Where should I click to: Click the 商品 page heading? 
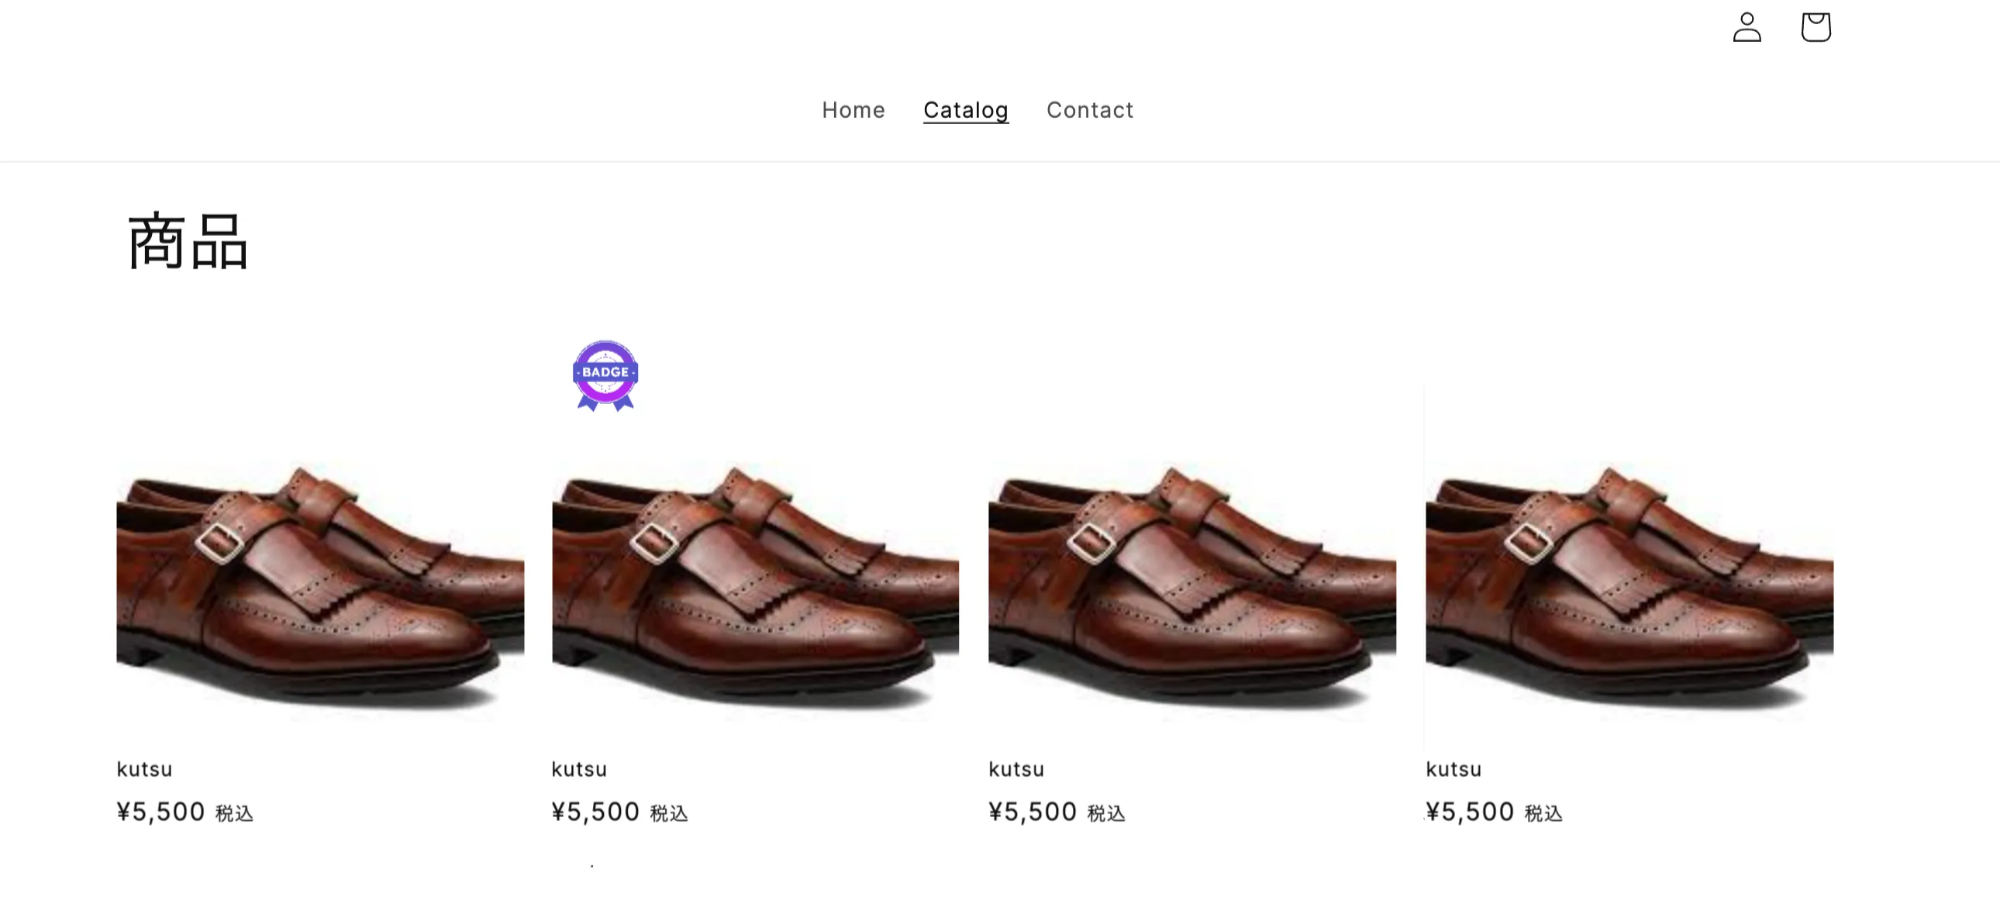click(188, 242)
